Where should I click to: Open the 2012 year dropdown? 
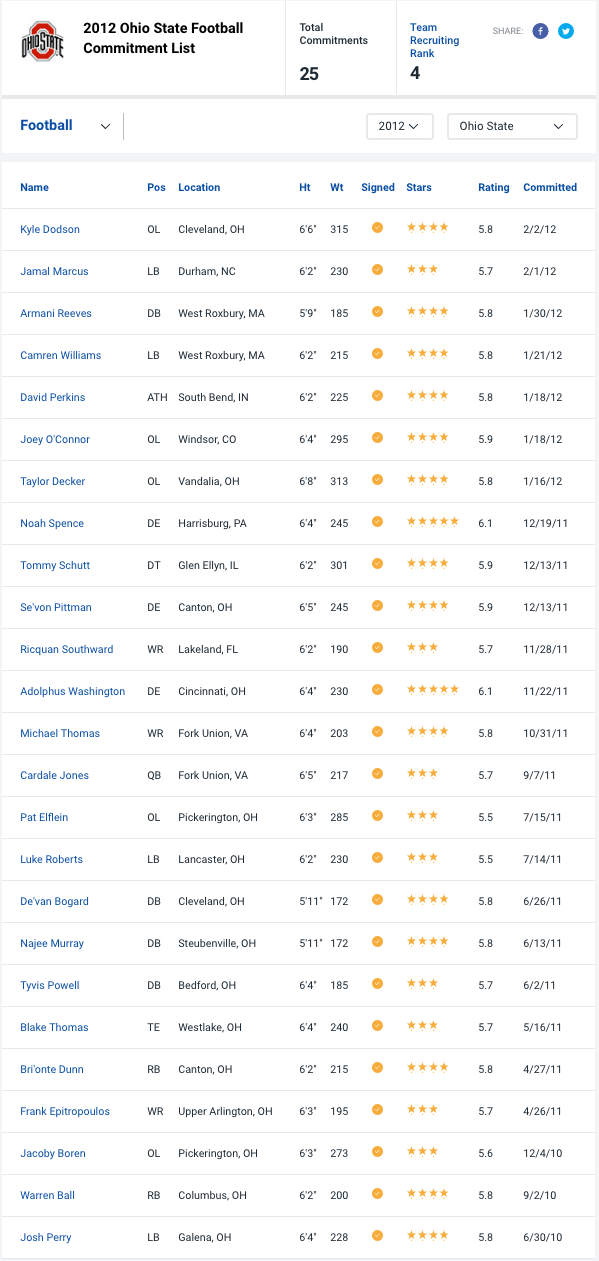(x=399, y=126)
